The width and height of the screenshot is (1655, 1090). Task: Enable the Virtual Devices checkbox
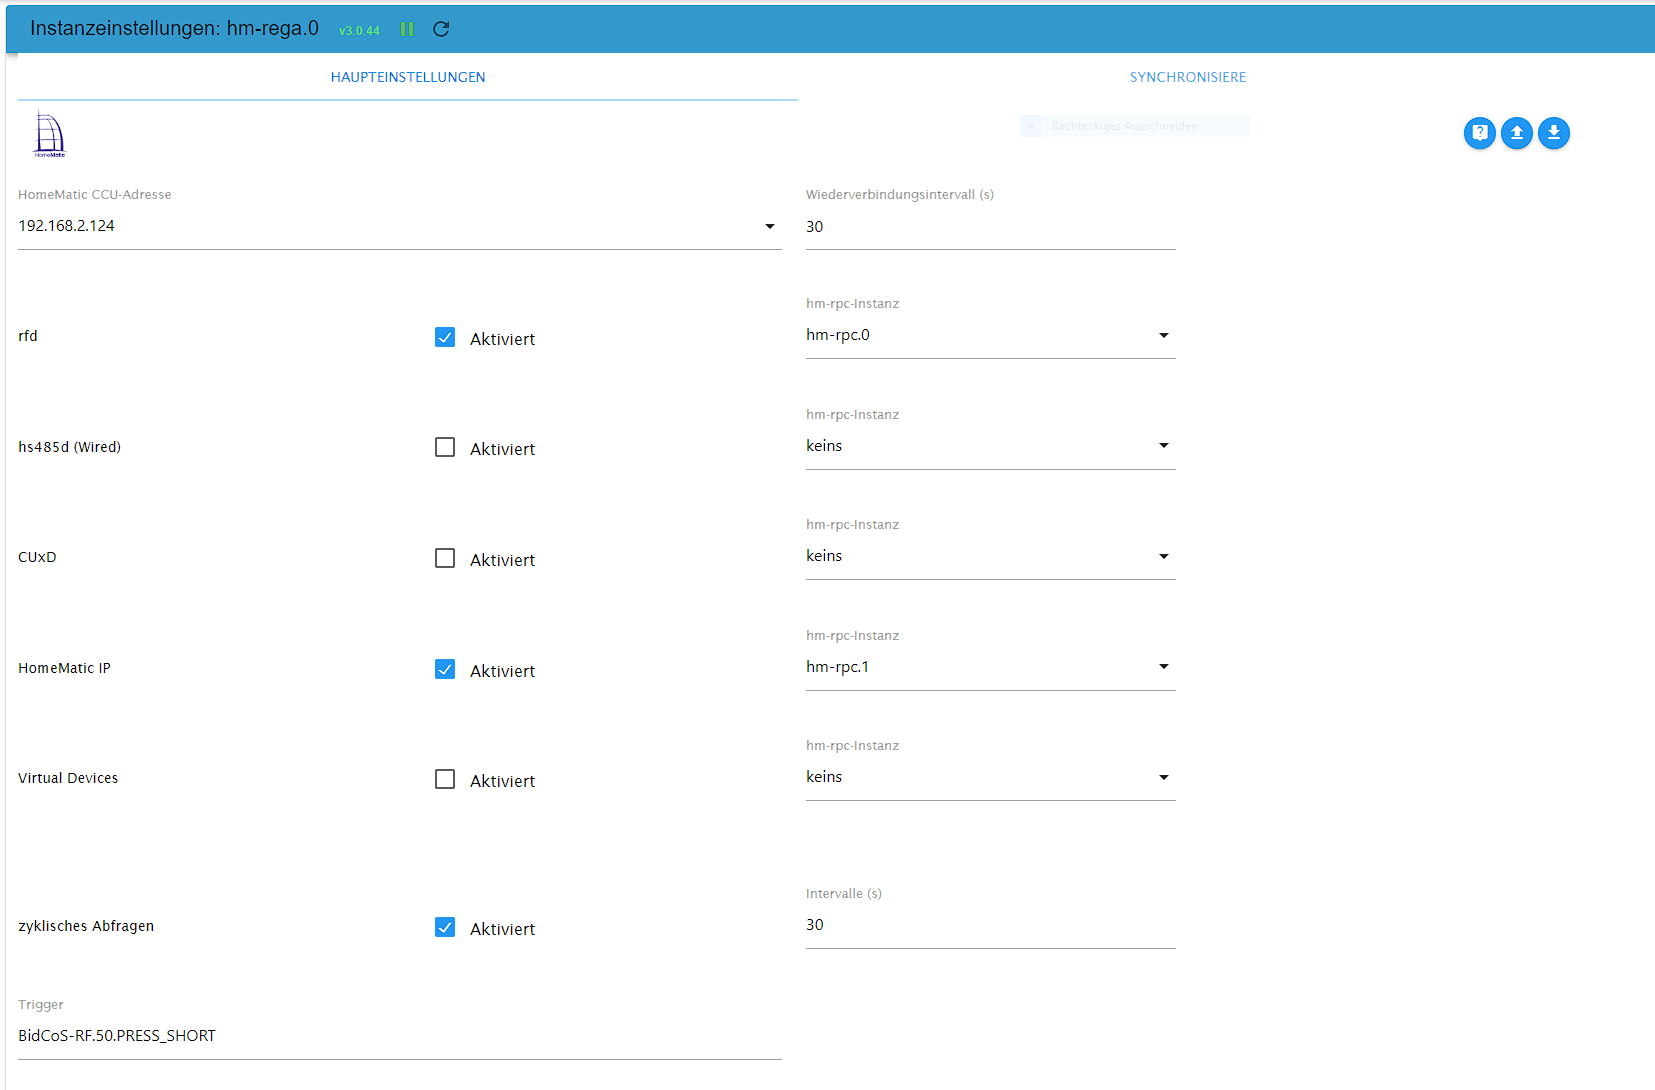(x=445, y=779)
